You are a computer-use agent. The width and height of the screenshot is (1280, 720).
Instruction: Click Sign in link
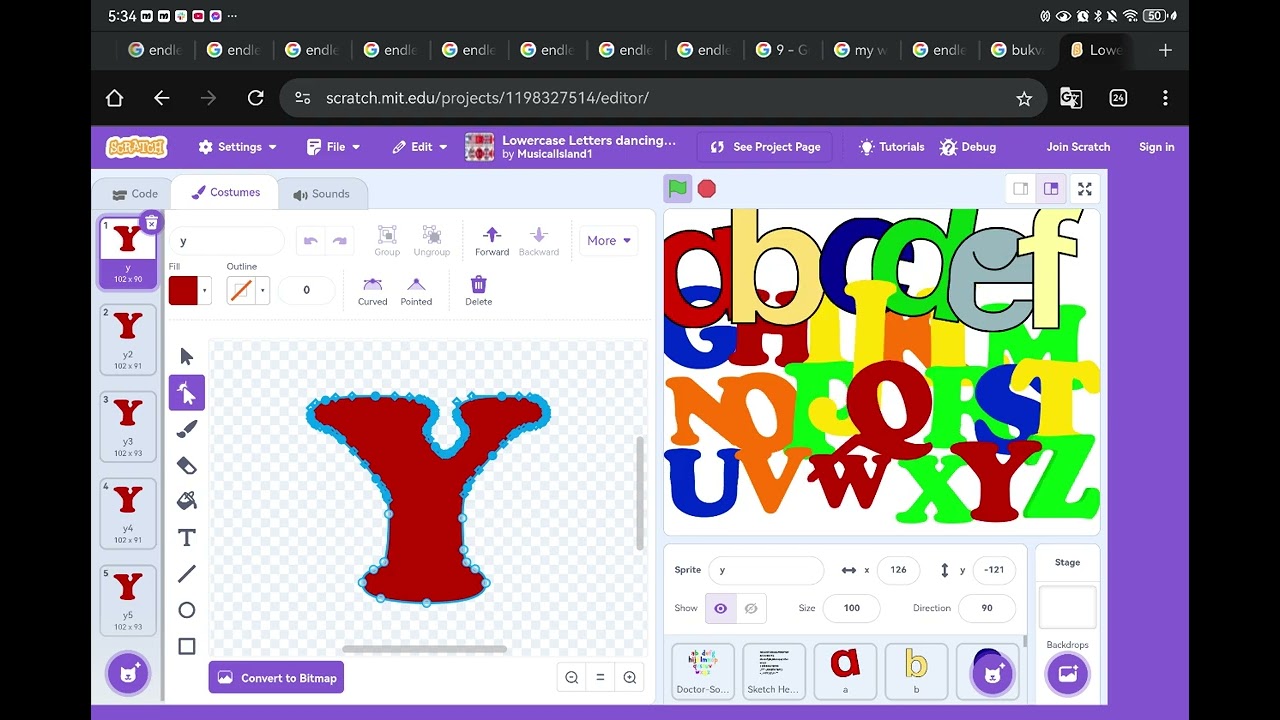[1156, 147]
